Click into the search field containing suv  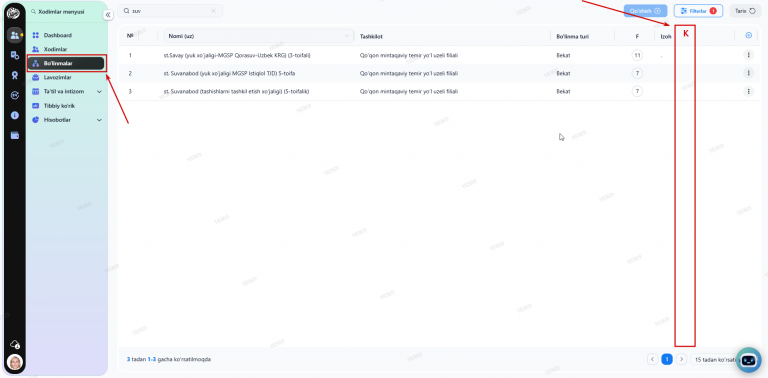point(169,11)
